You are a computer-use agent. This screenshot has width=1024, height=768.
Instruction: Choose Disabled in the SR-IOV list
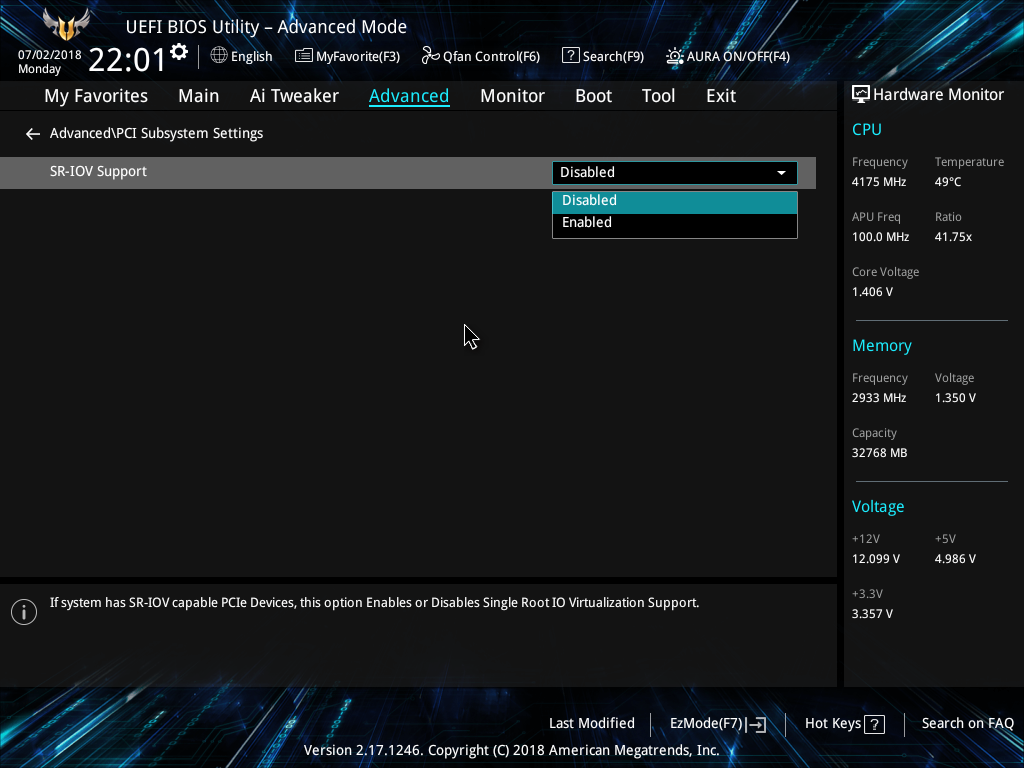tap(675, 202)
